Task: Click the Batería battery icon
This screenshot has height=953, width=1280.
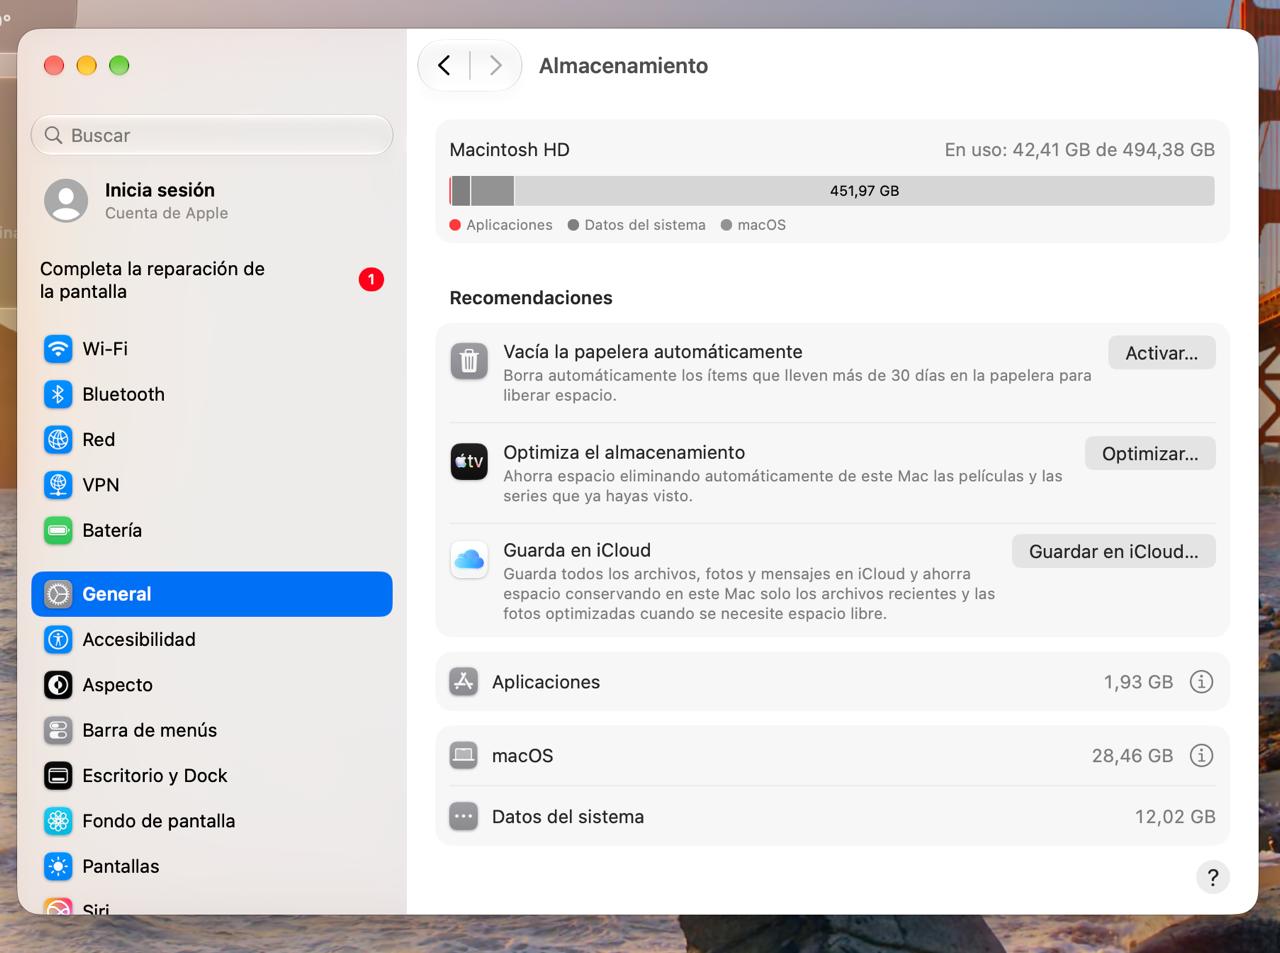Action: pos(58,531)
